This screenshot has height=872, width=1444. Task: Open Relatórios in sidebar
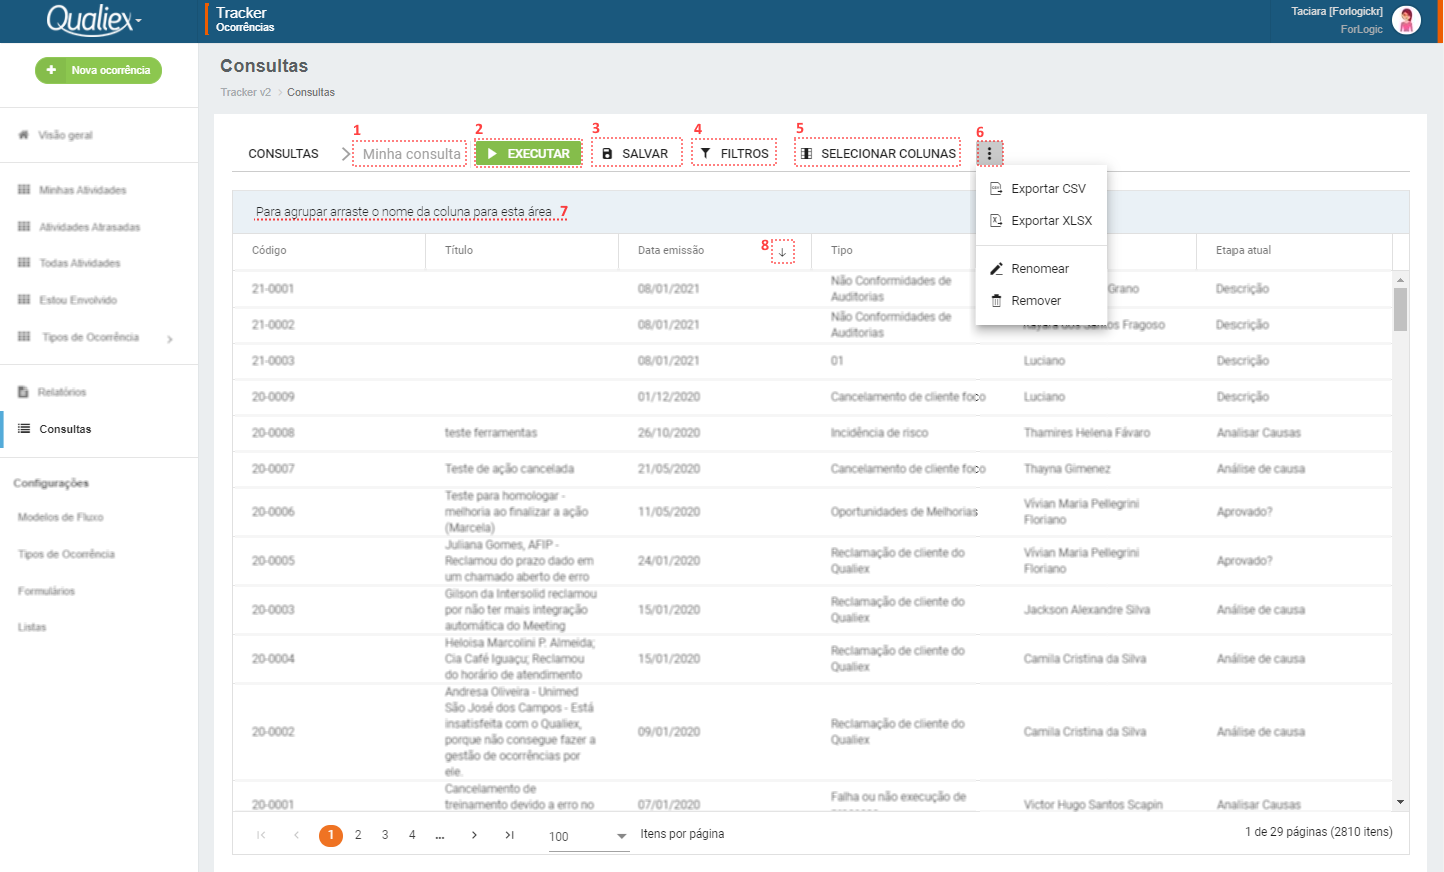62,392
